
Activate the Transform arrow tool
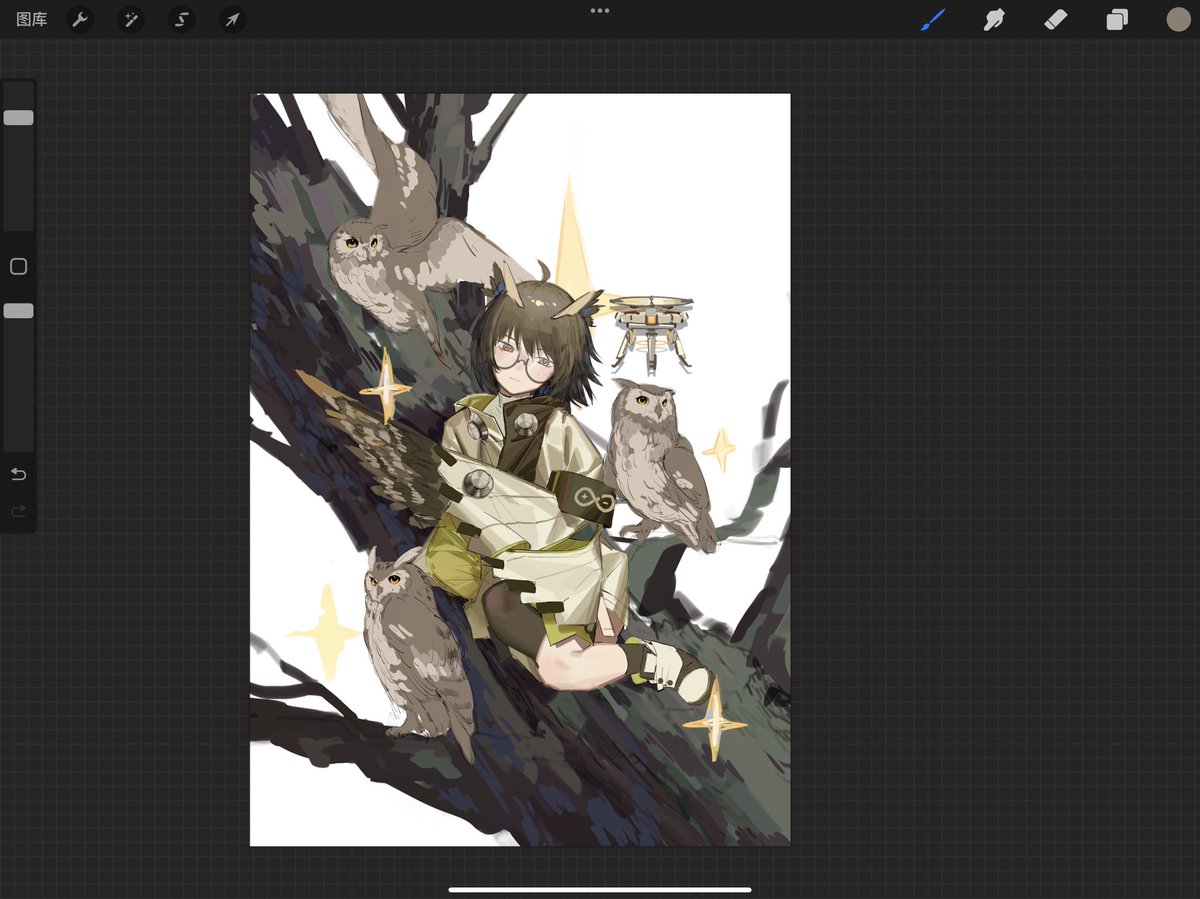(232, 19)
